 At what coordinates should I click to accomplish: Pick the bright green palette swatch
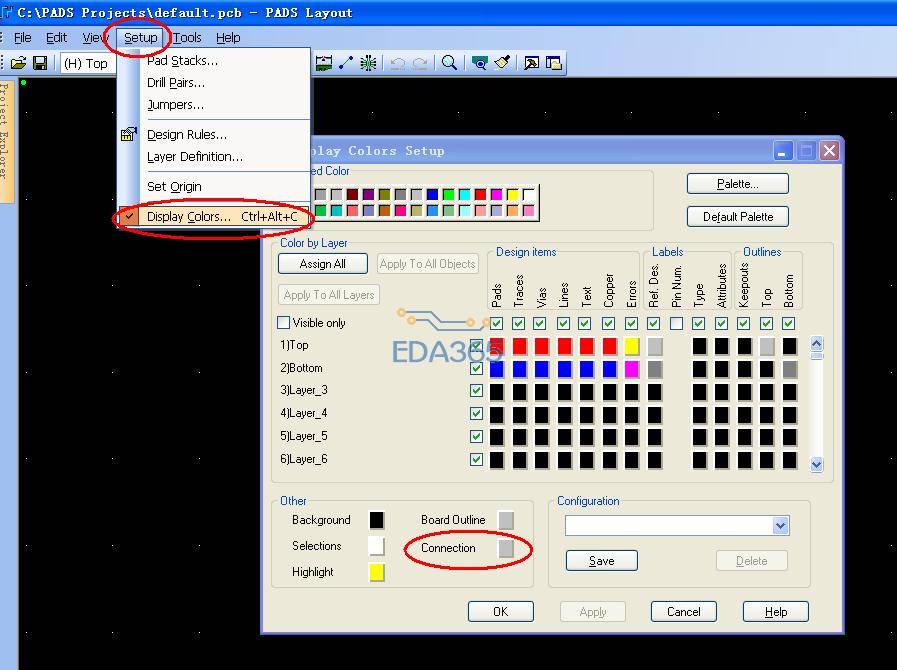coord(448,195)
